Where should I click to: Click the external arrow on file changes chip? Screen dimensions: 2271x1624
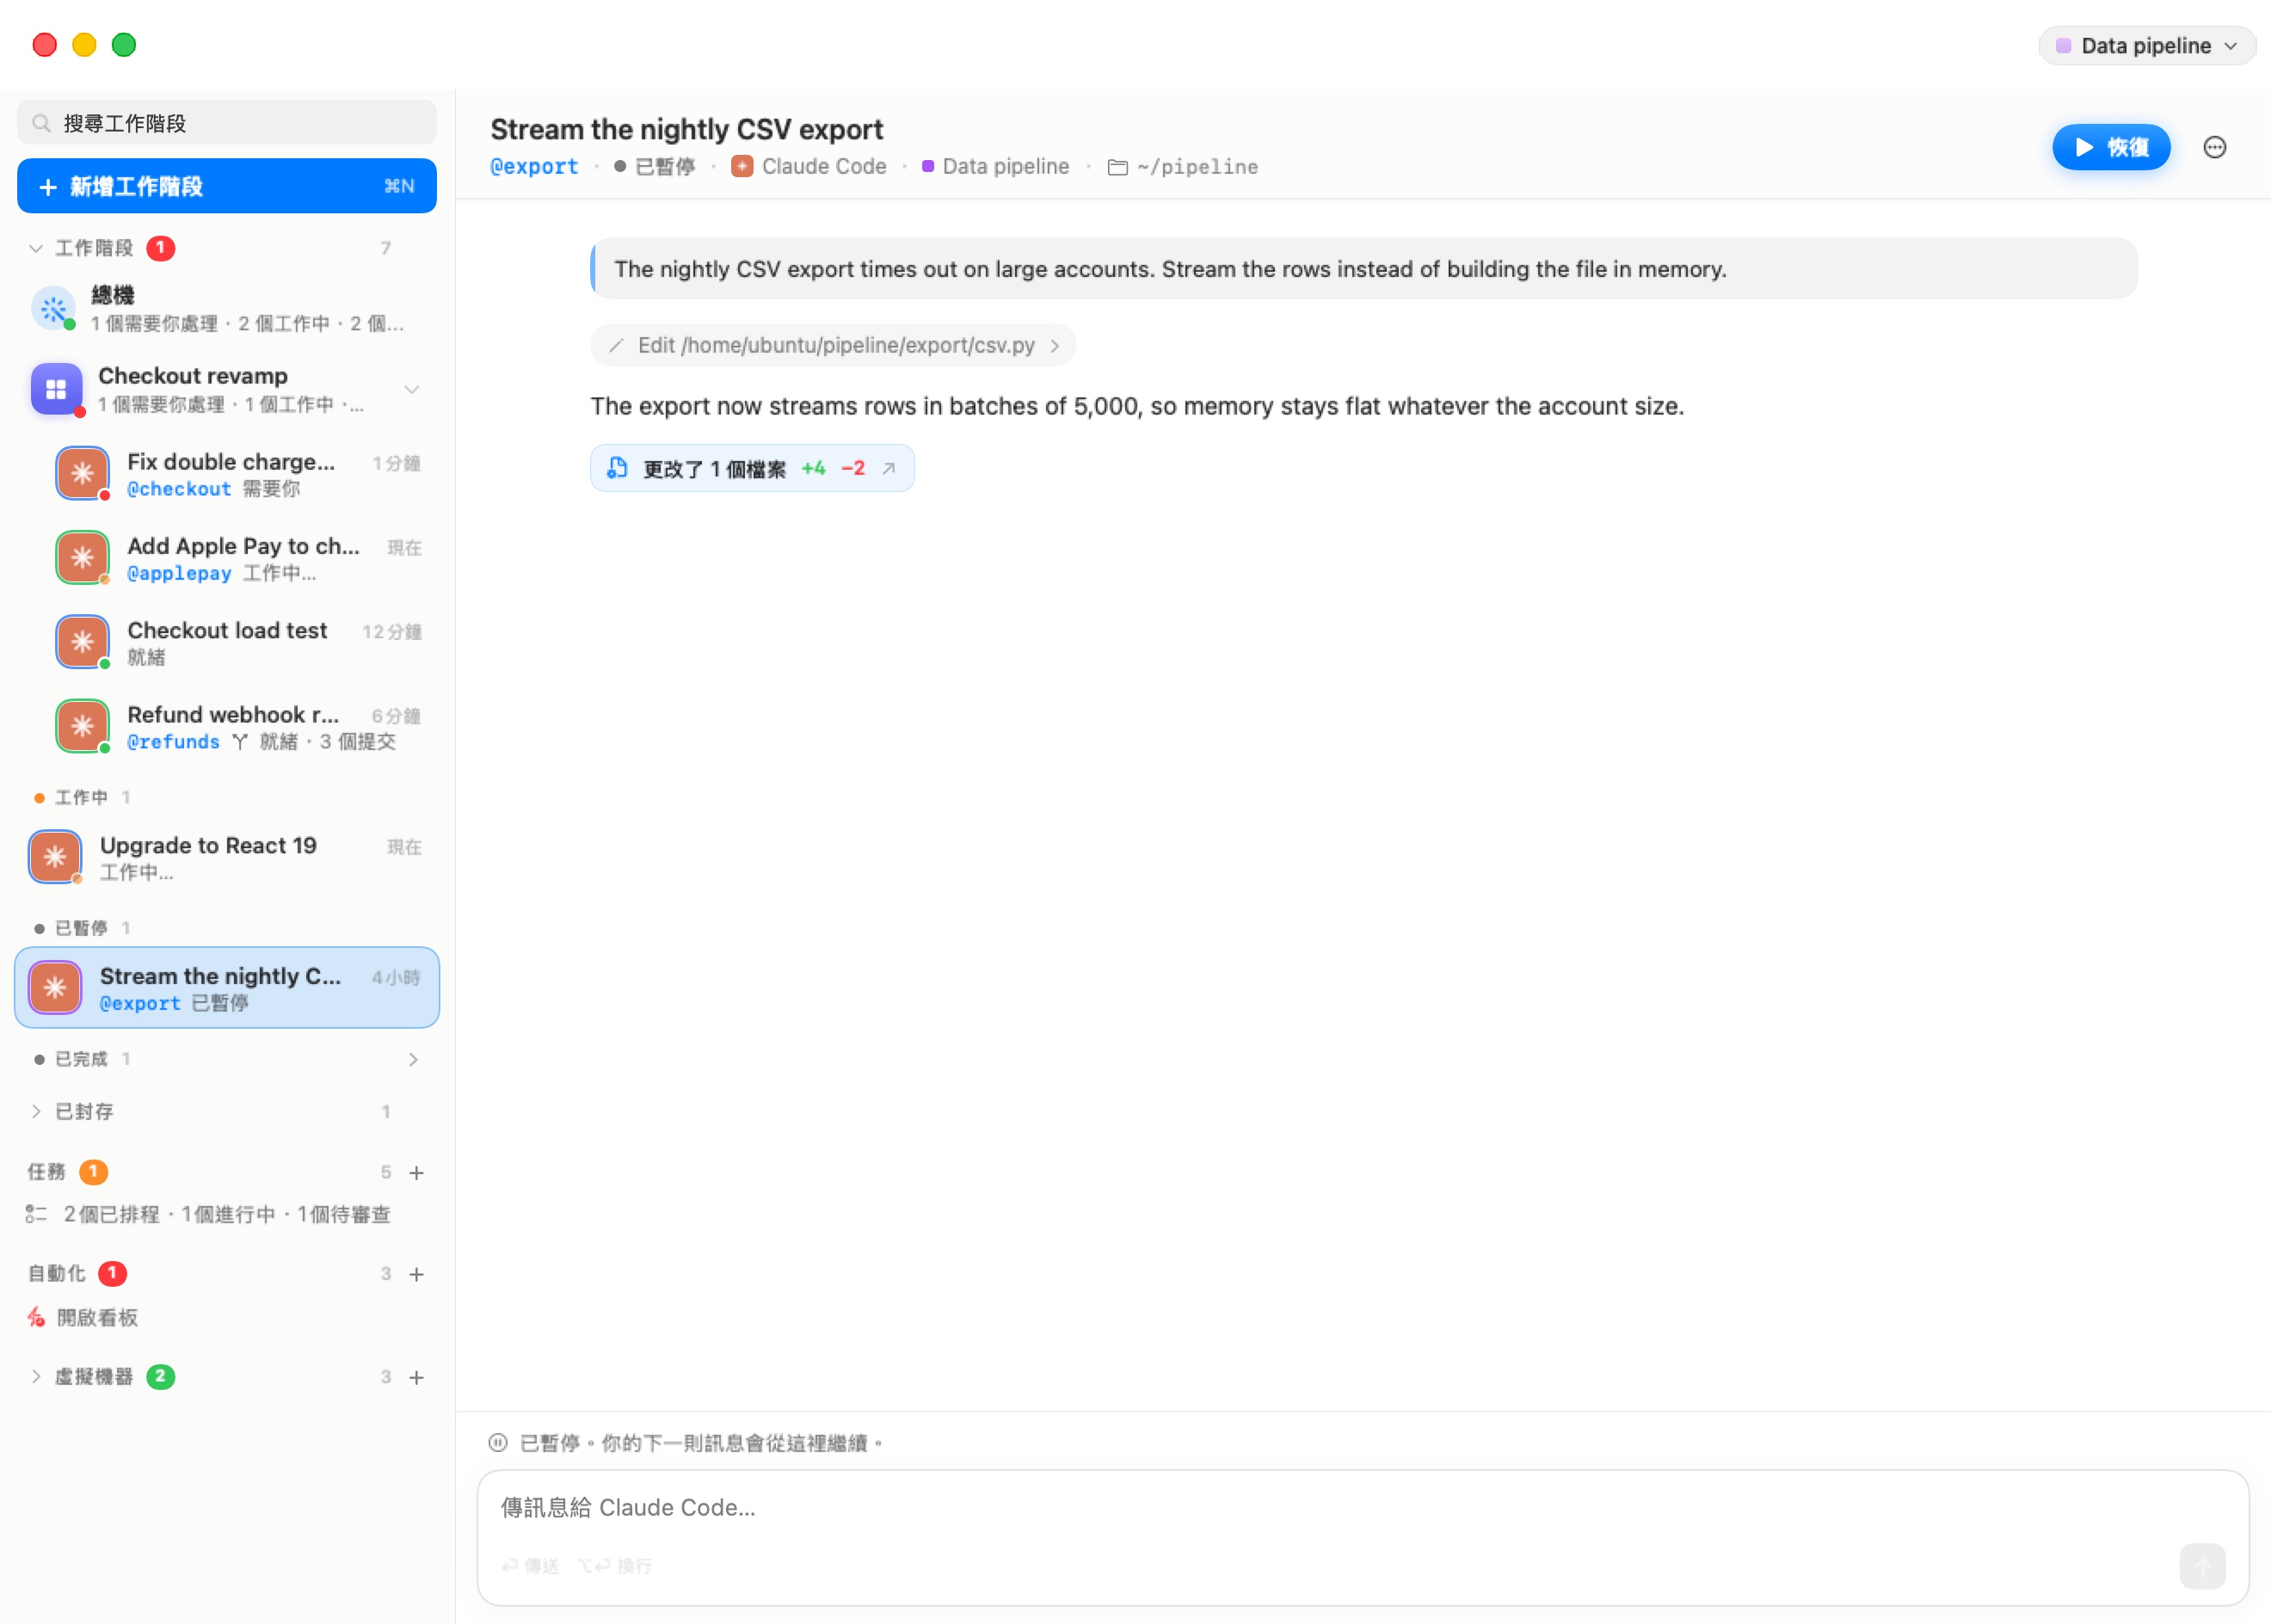tap(889, 468)
